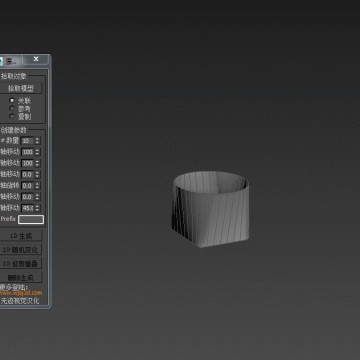Close the script dialog with the X

point(36,59)
